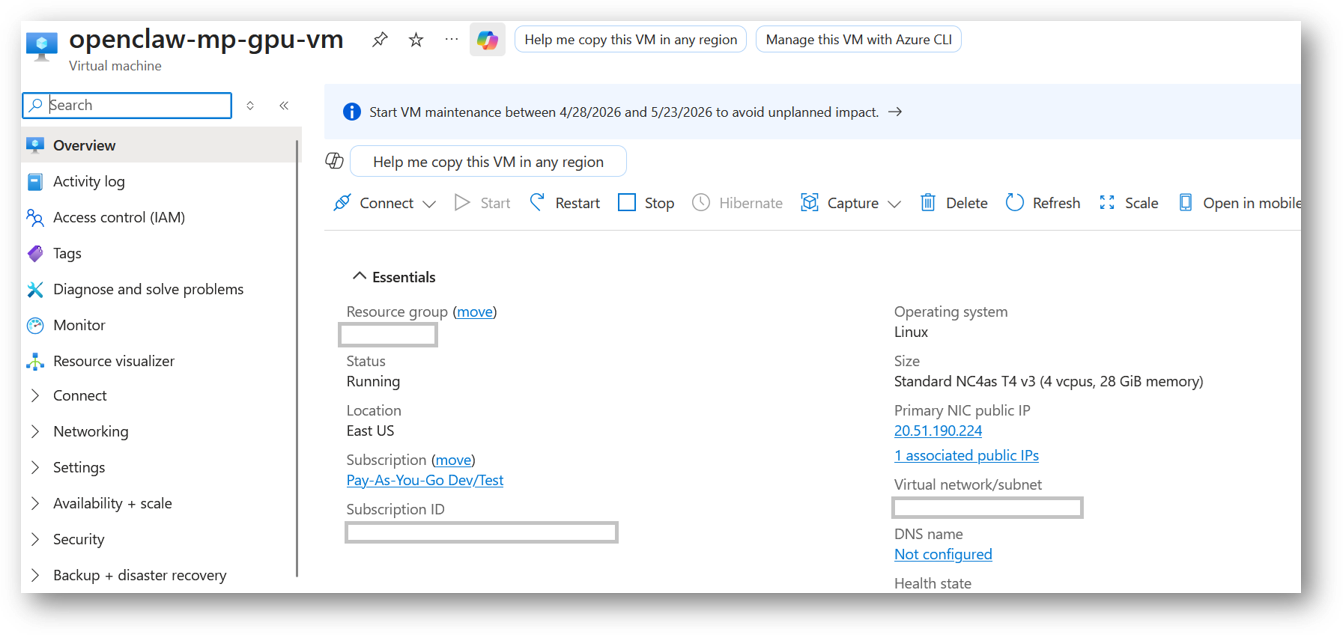Expand the Settings sidebar section
The width and height of the screenshot is (1343, 635).
35,468
